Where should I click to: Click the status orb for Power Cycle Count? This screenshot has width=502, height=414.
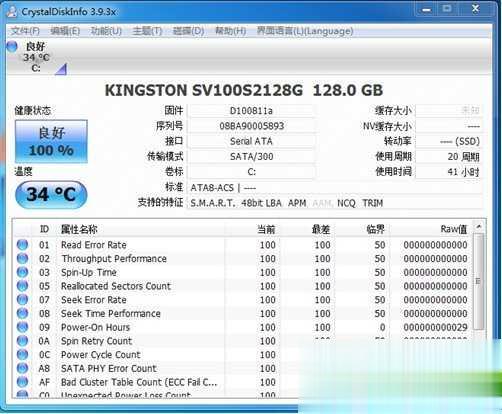tap(22, 354)
